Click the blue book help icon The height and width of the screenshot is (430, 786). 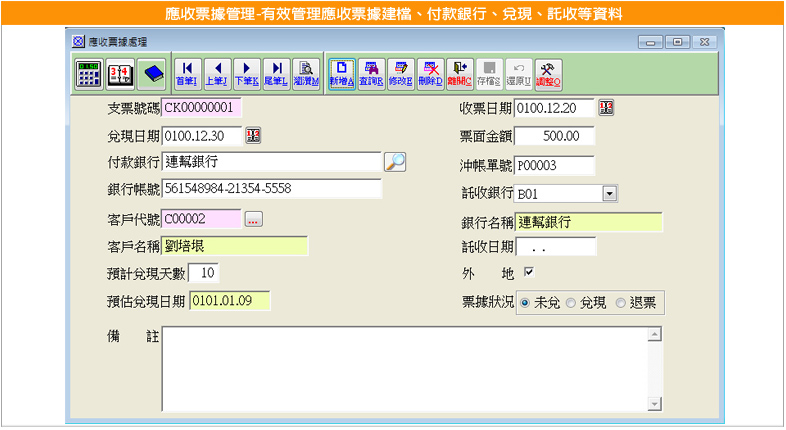pos(151,73)
